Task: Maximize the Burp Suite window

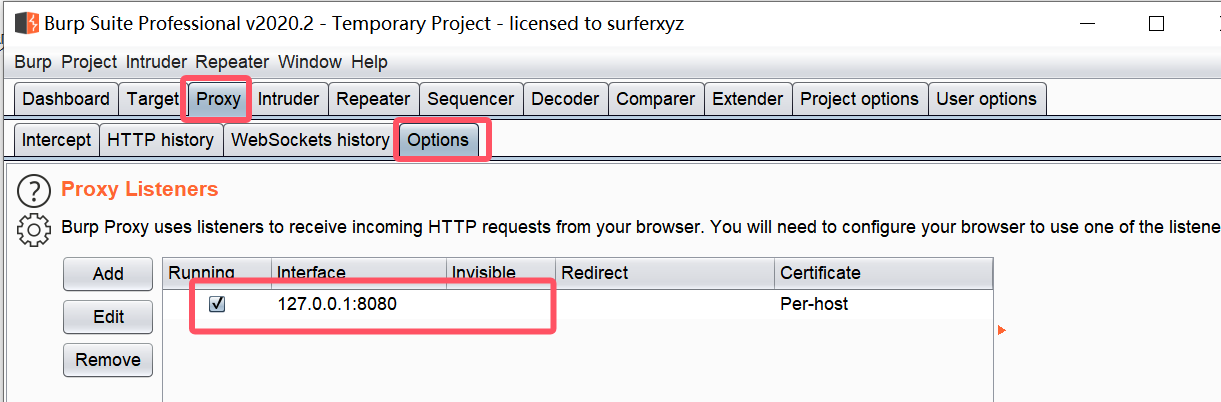Action: point(1156,23)
